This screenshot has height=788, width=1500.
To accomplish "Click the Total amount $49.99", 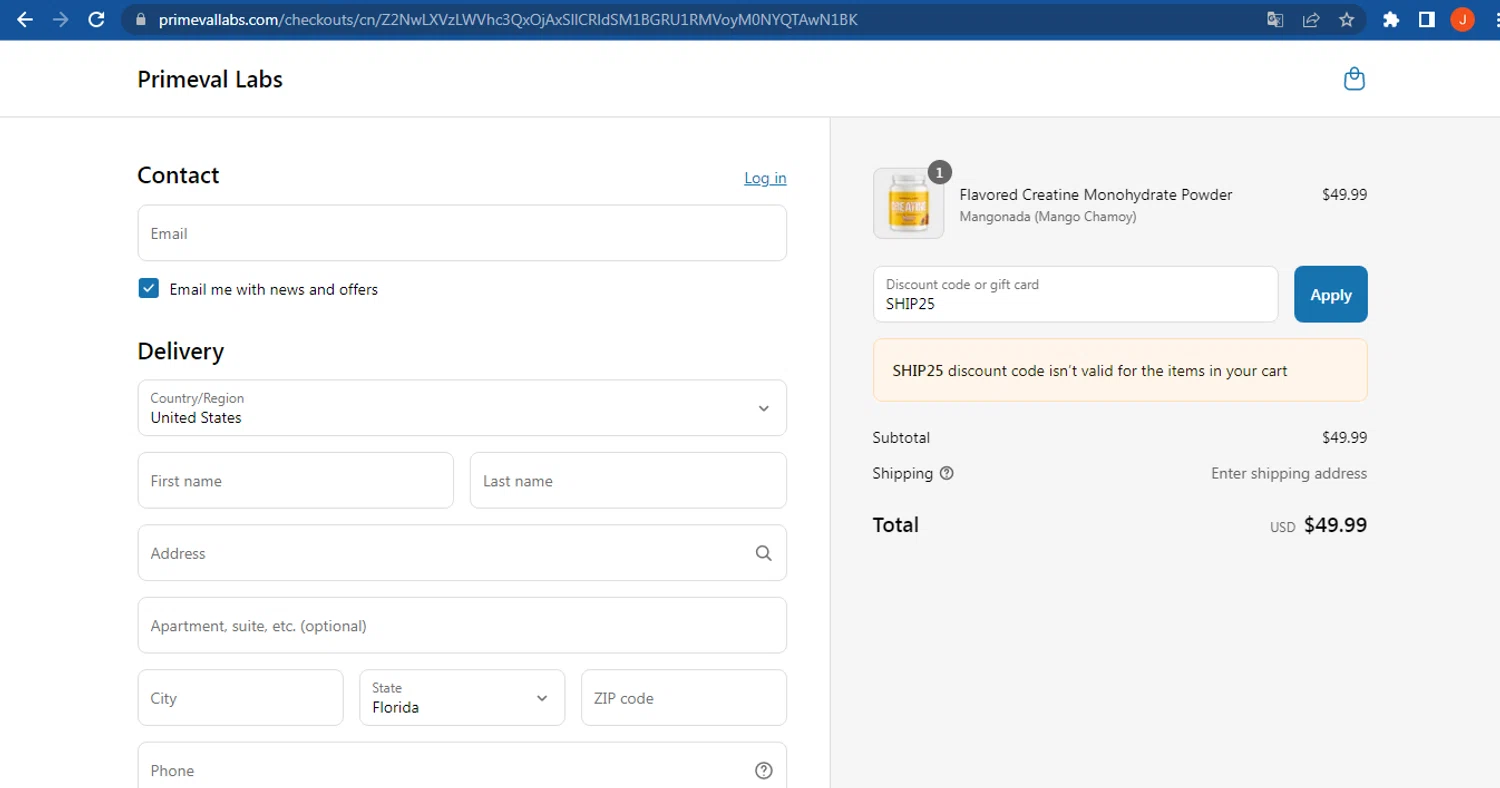I will pyautogui.click(x=1335, y=525).
